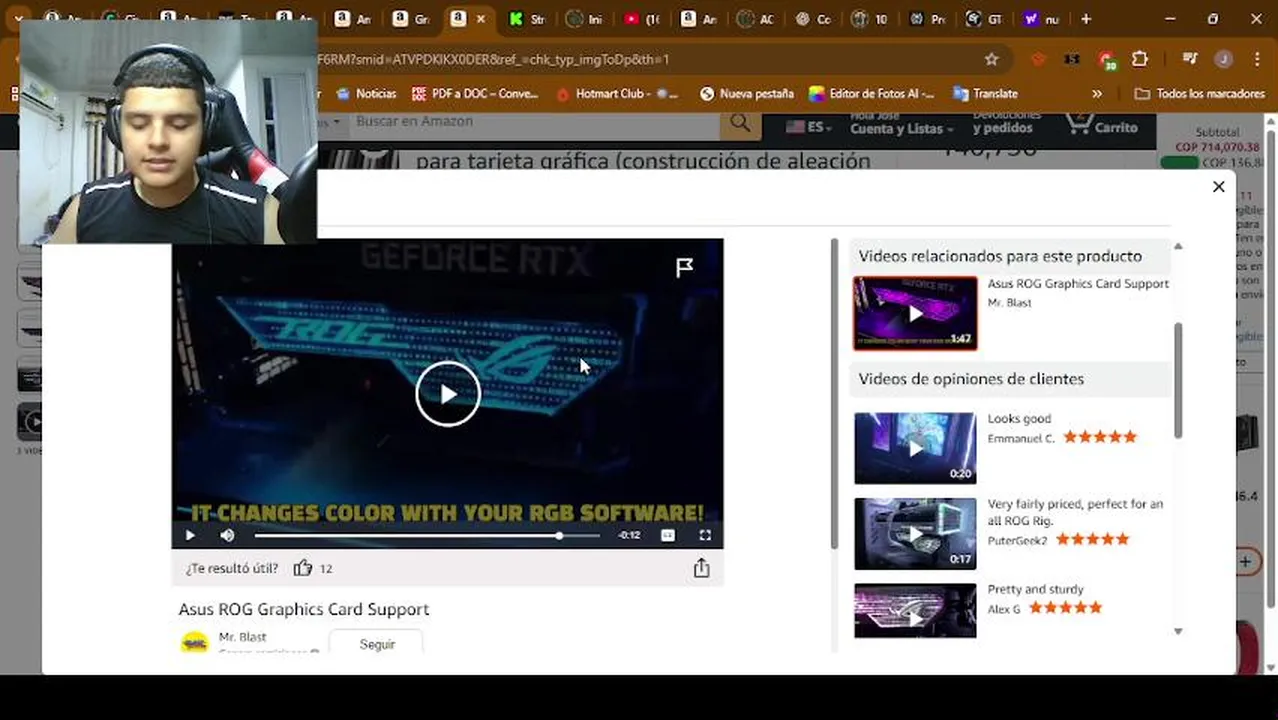Open the Mr. Blast profile avatar
The image size is (1278, 720).
(x=195, y=642)
